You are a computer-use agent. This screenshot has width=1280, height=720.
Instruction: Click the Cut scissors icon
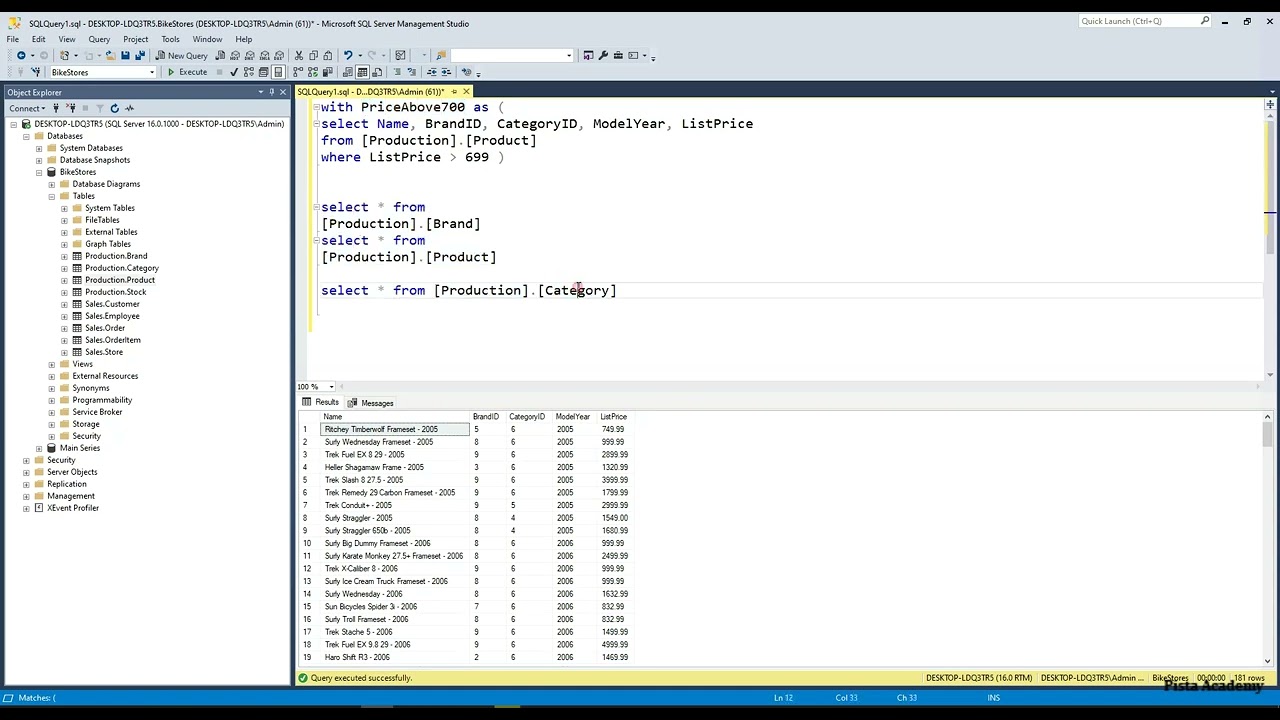point(298,55)
